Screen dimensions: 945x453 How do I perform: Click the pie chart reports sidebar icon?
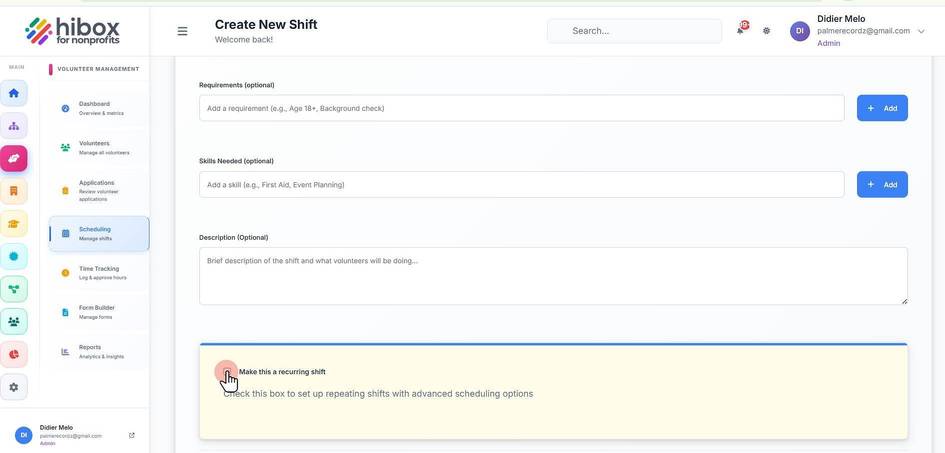(14, 354)
